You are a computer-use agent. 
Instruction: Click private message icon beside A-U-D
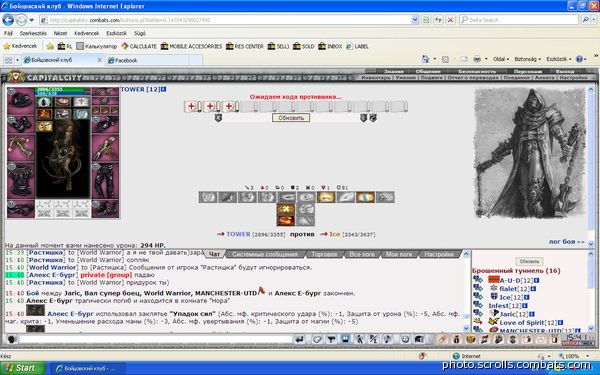tap(478, 280)
